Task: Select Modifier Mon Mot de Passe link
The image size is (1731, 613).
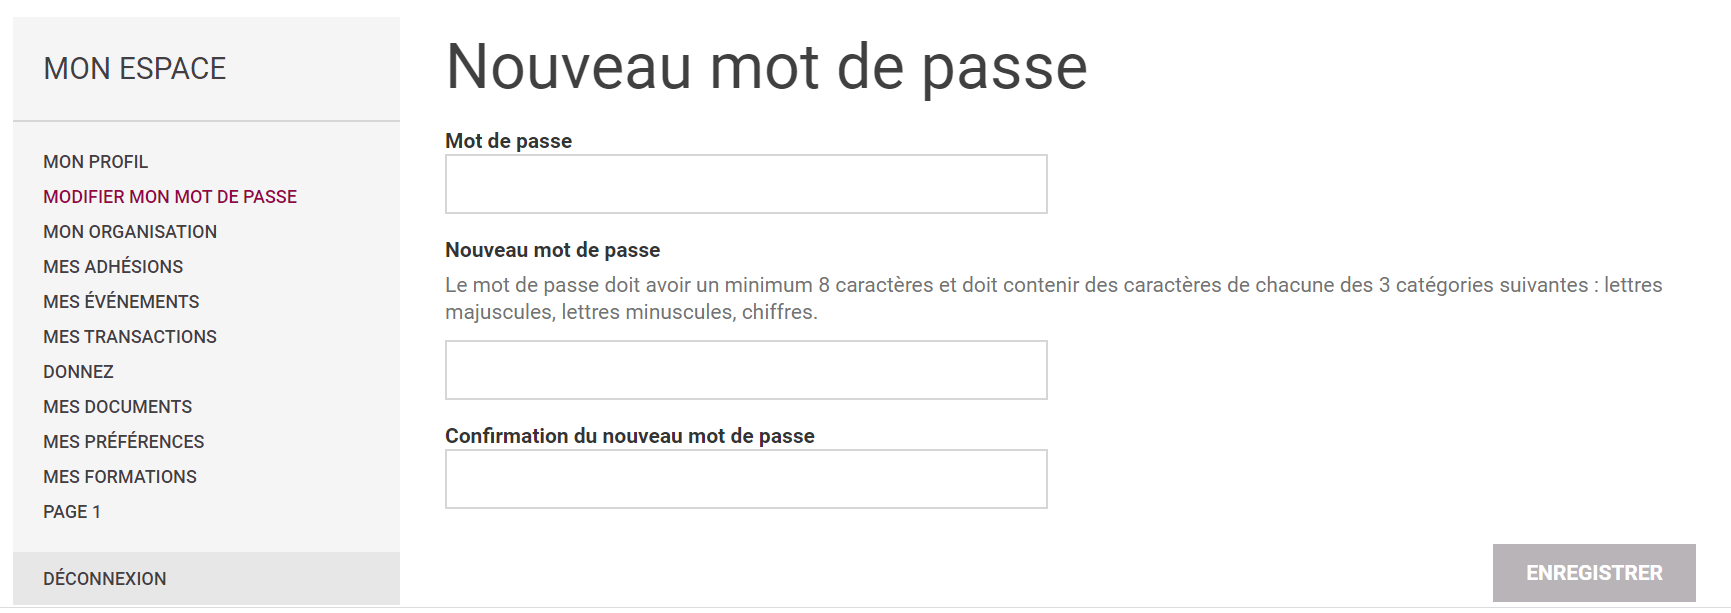Action: click(170, 197)
